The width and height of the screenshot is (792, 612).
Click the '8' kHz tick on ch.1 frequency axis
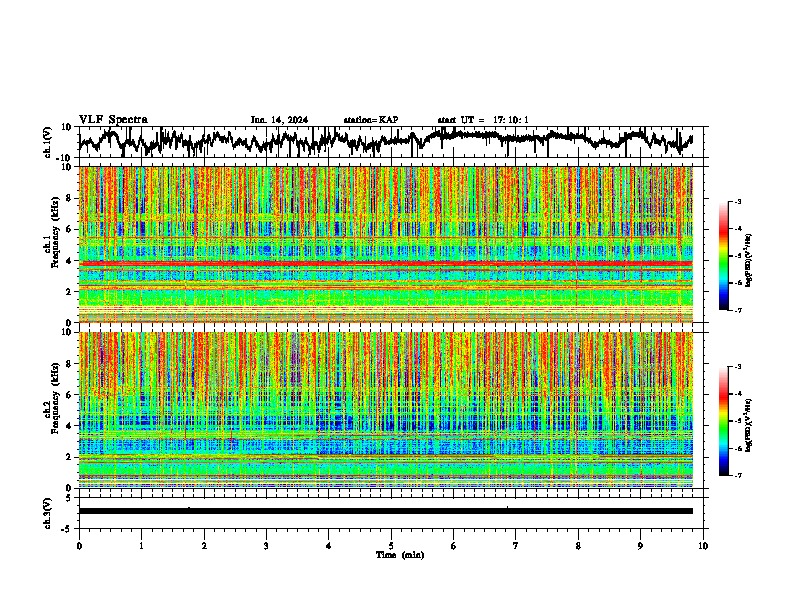click(69, 198)
